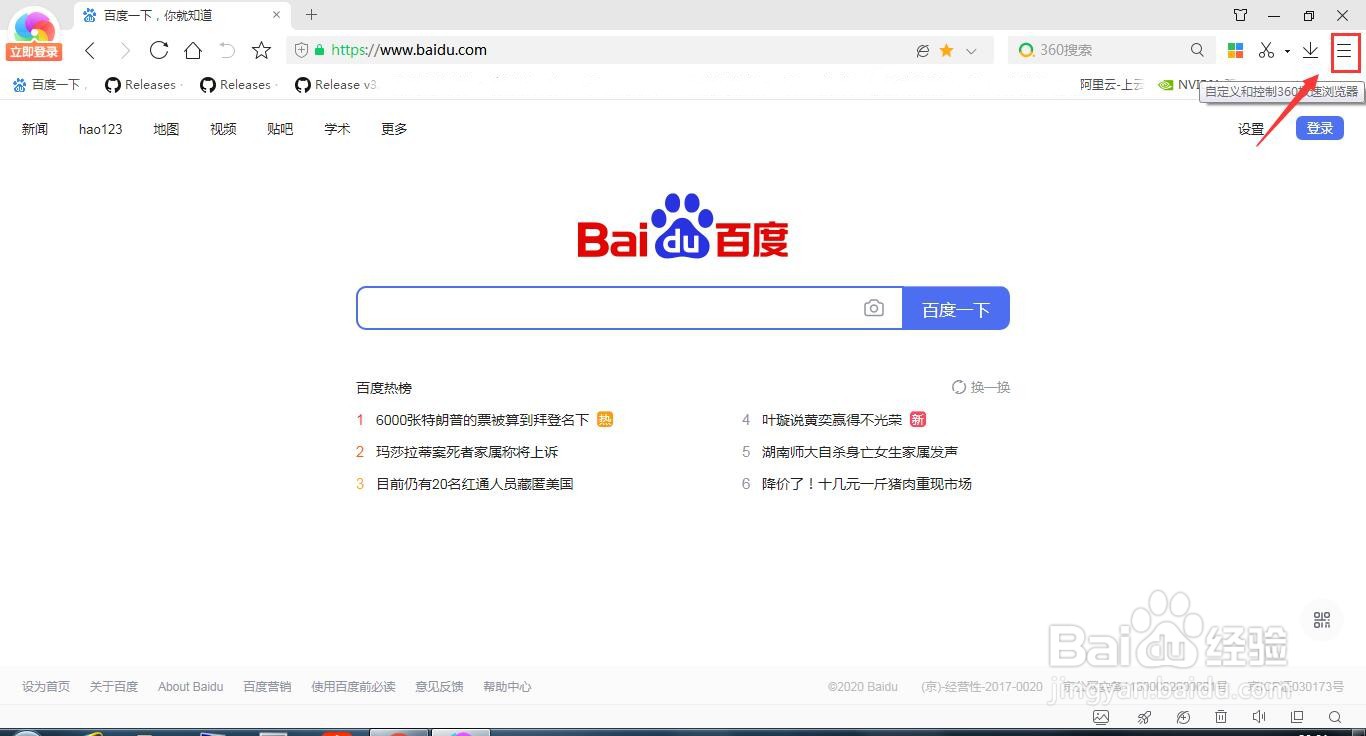Screen dimensions: 1366x736
Task: Click the camera image search icon
Action: [874, 308]
